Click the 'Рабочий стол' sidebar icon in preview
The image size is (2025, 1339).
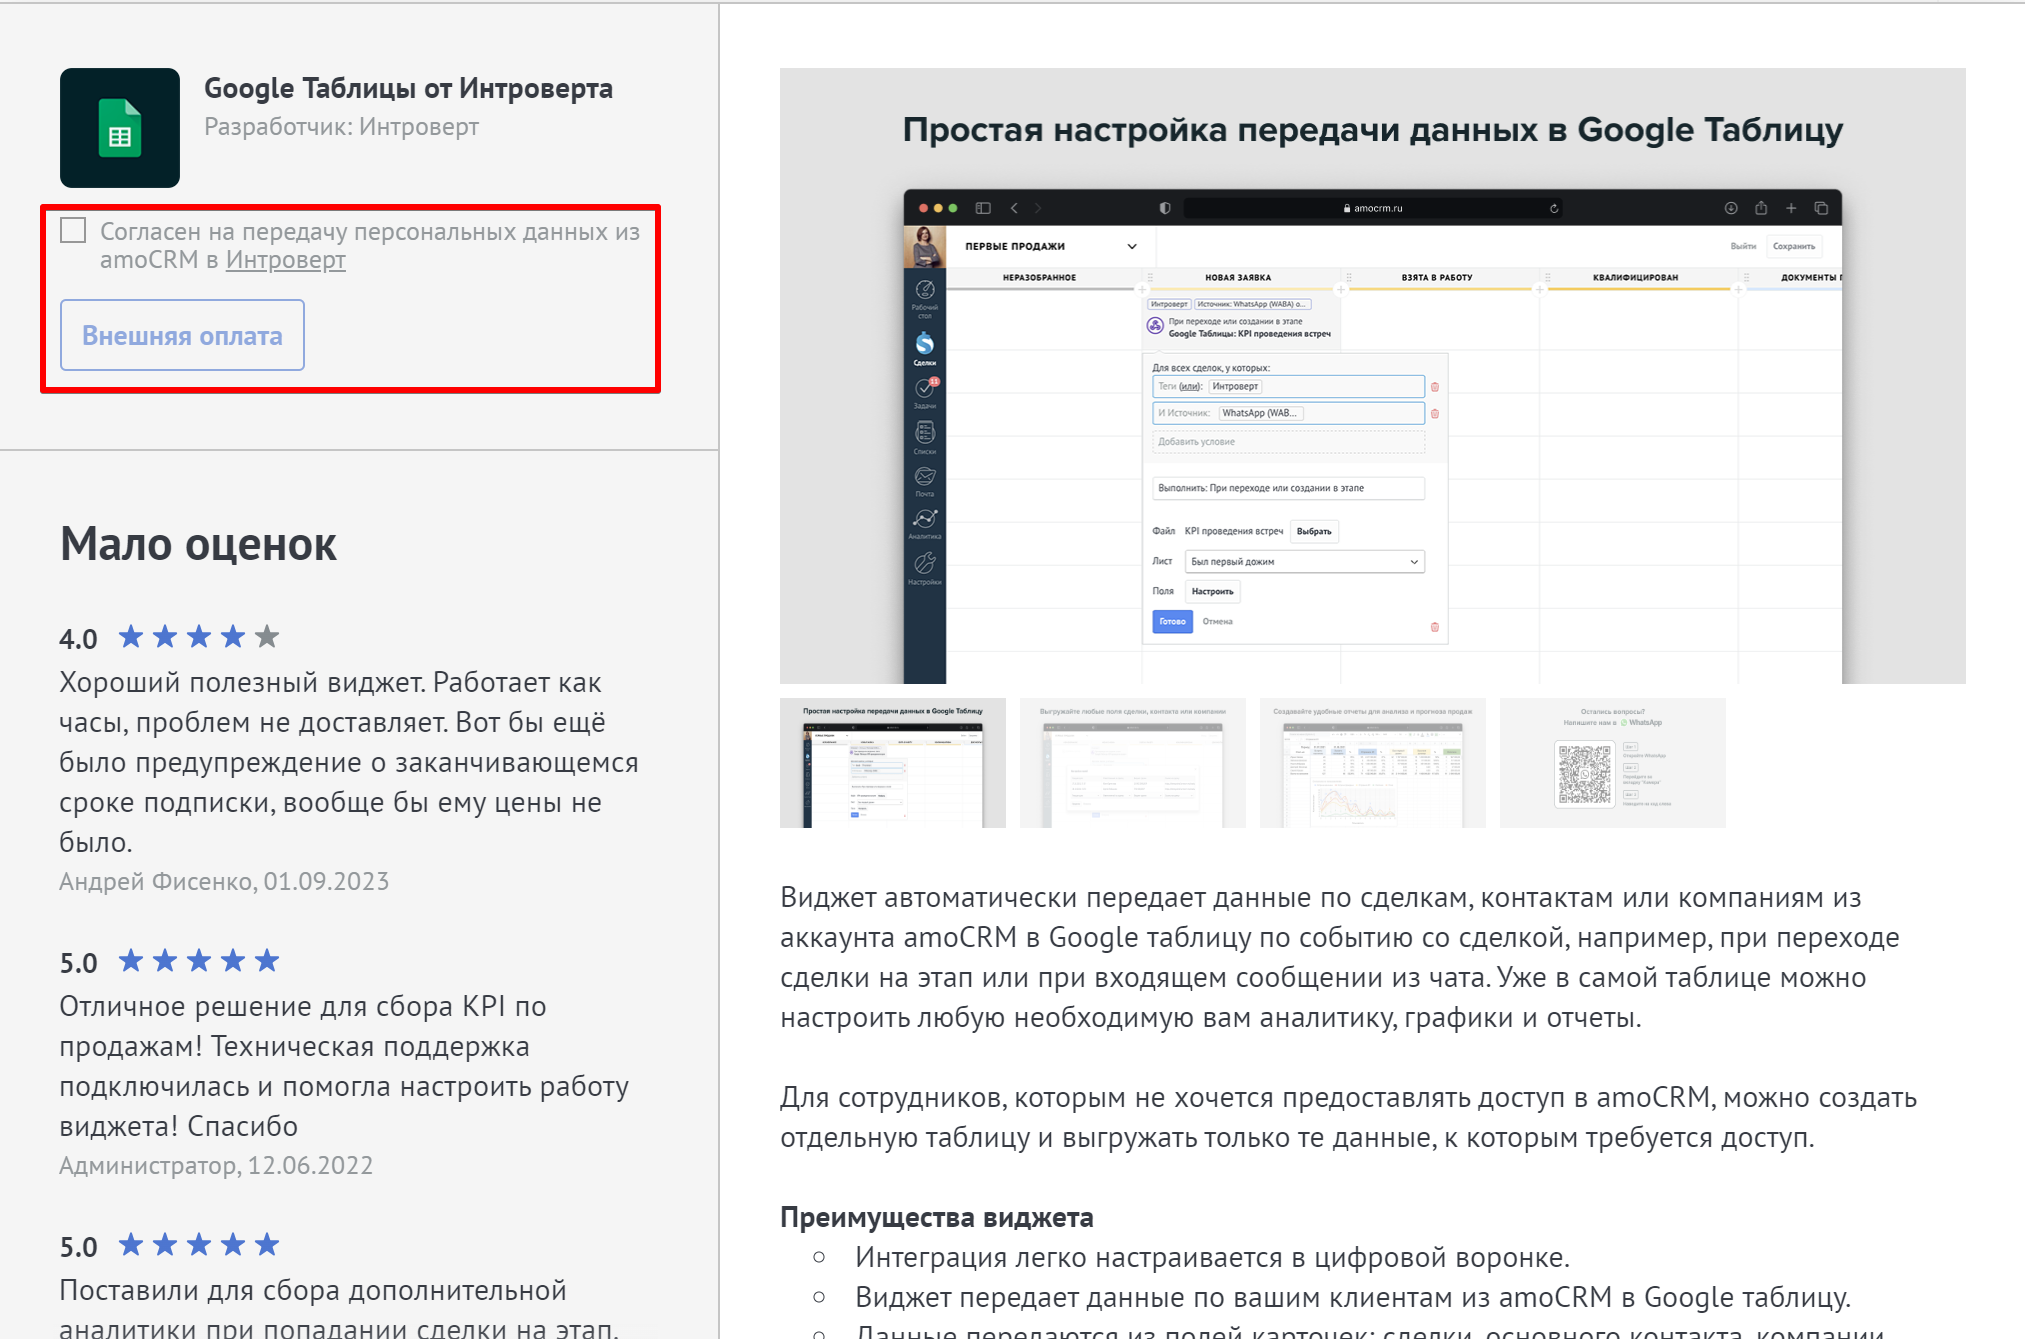point(925,299)
